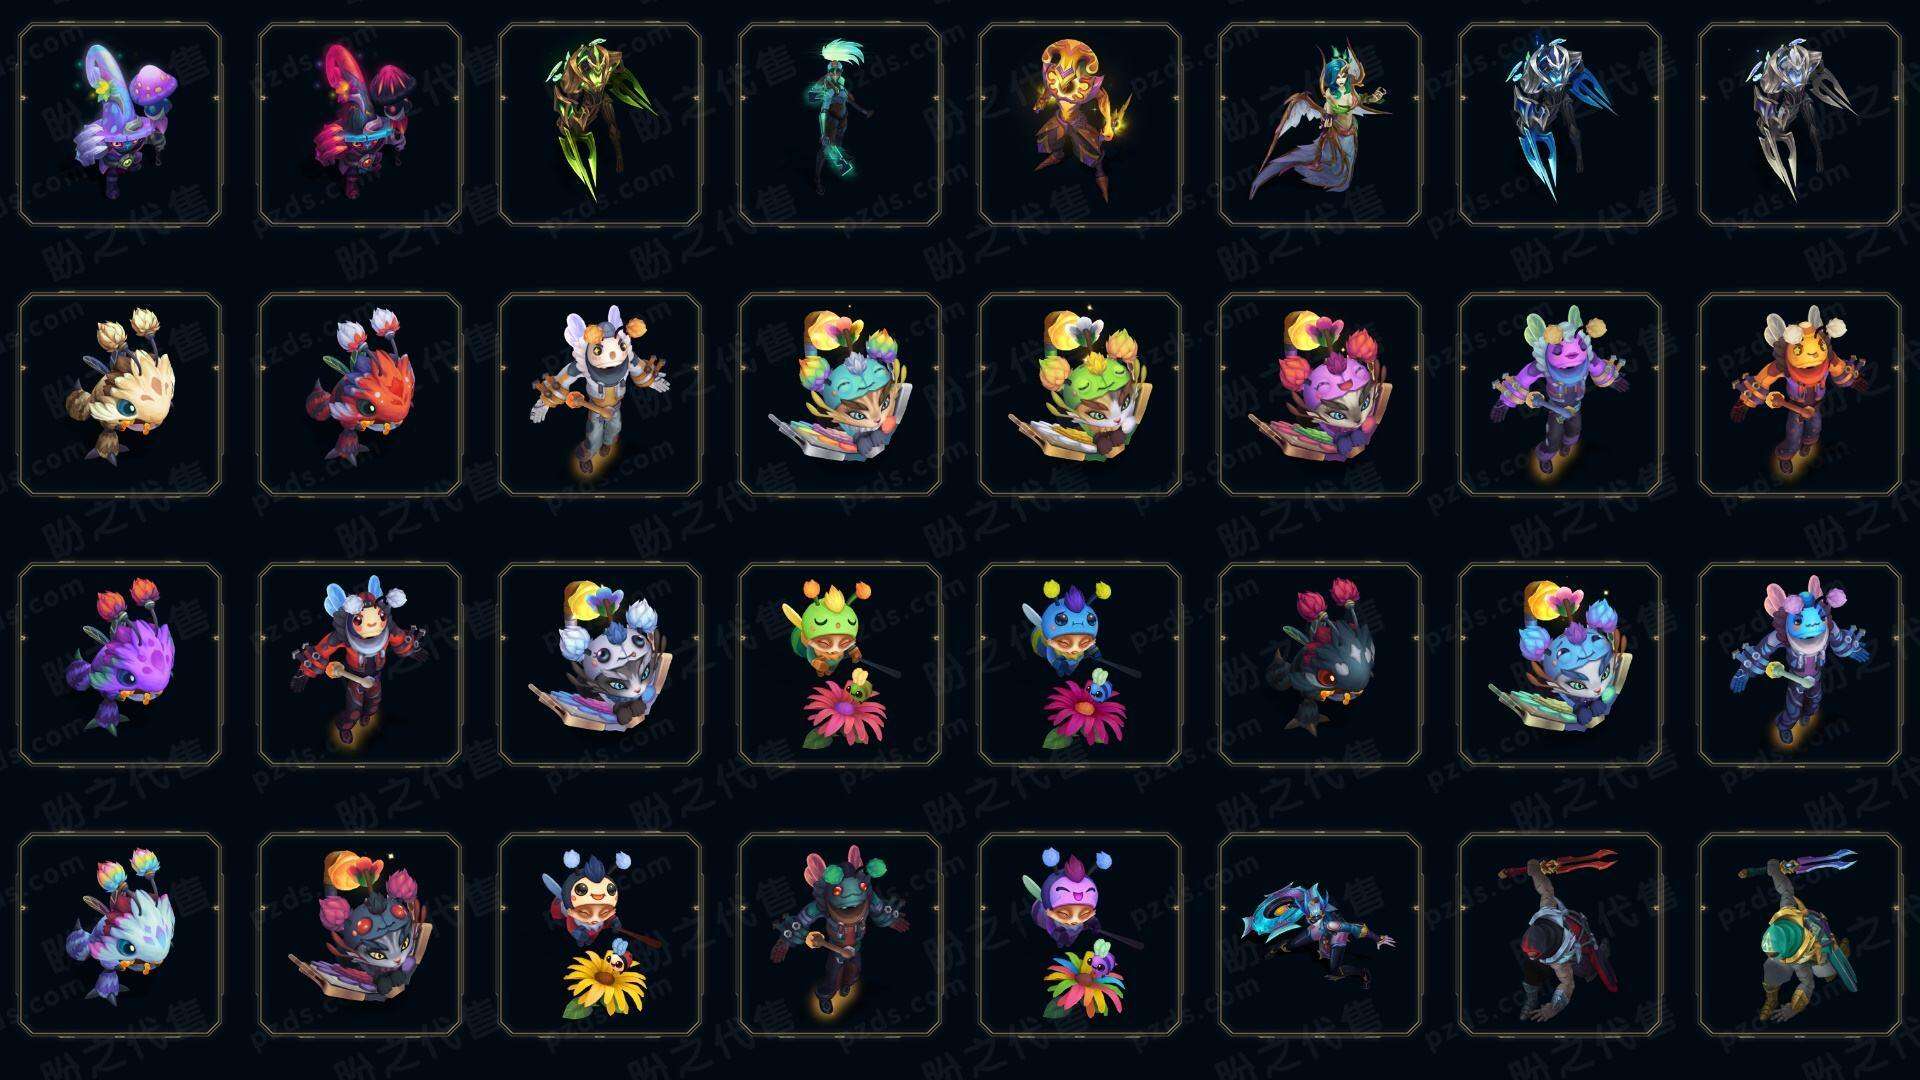Pick the orange bee-suit flying character

[1800, 394]
